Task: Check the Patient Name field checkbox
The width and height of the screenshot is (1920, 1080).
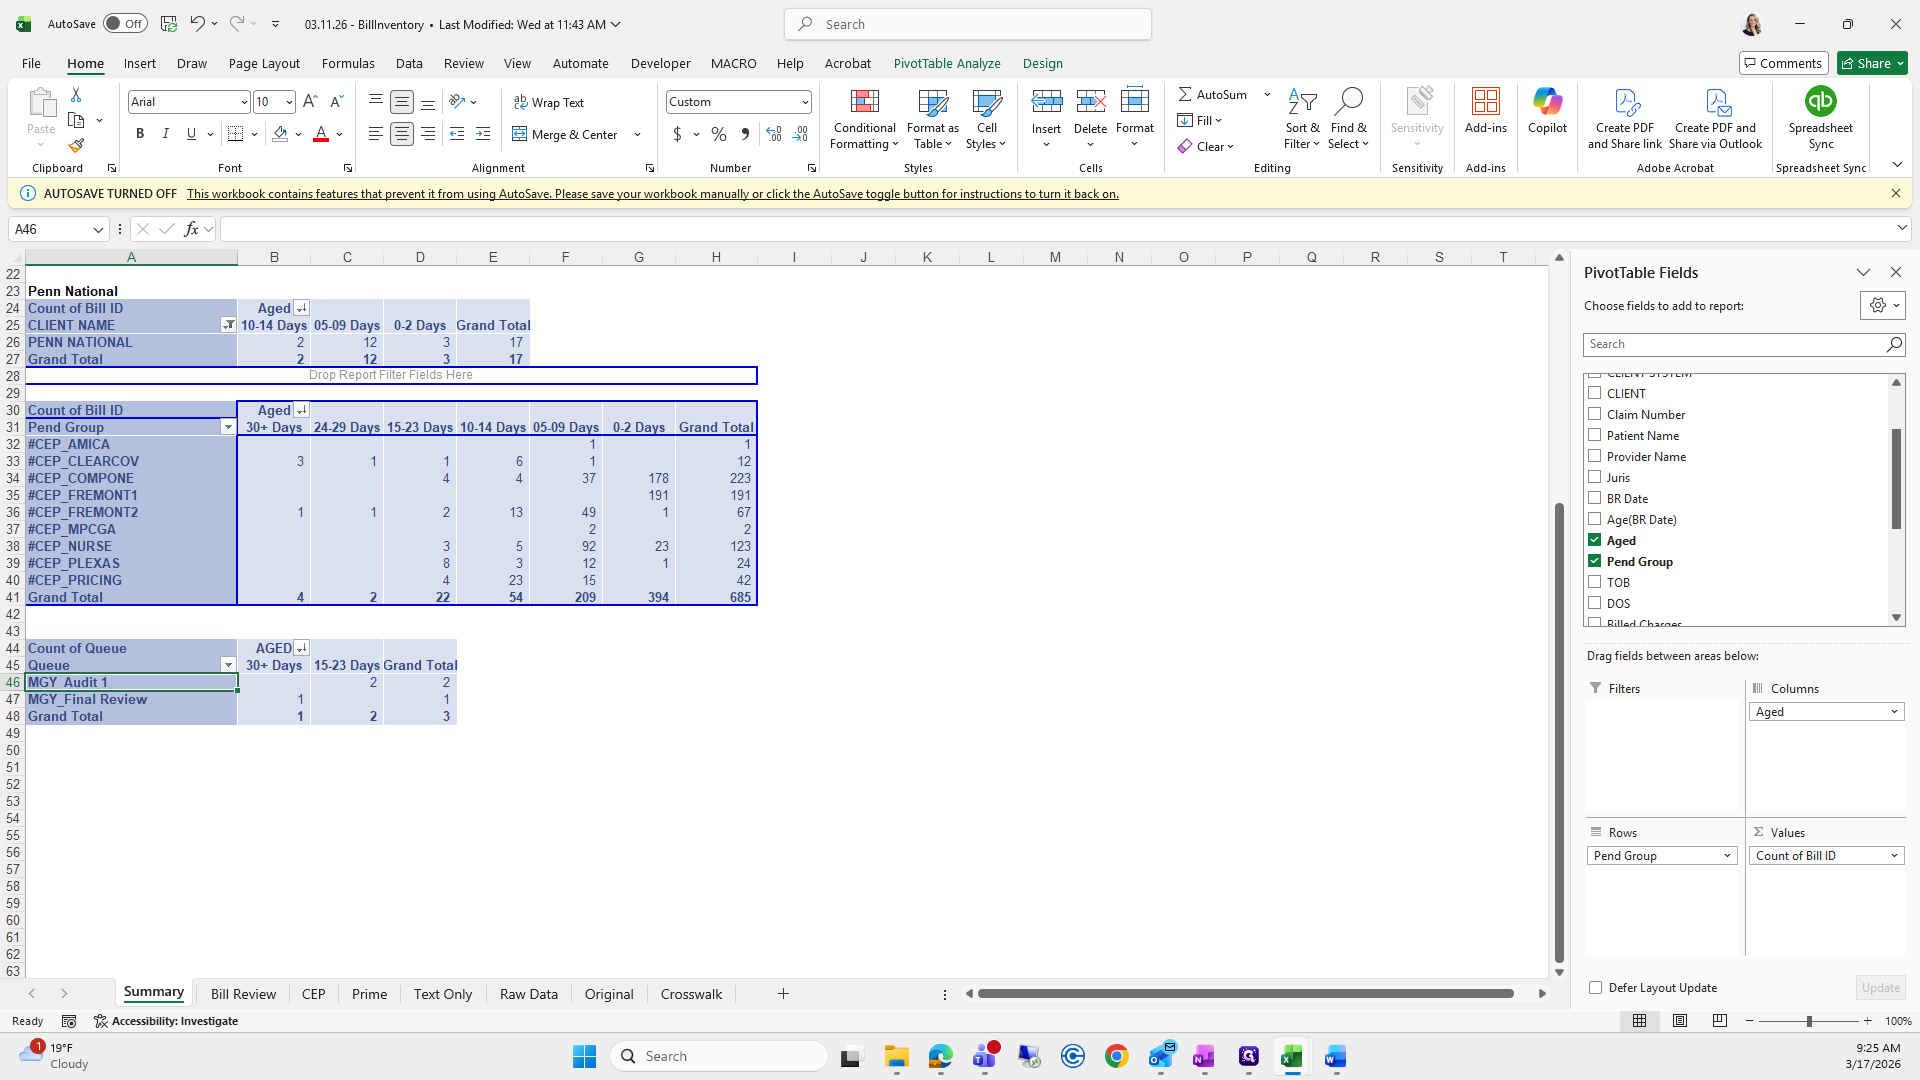Action: click(x=1595, y=435)
